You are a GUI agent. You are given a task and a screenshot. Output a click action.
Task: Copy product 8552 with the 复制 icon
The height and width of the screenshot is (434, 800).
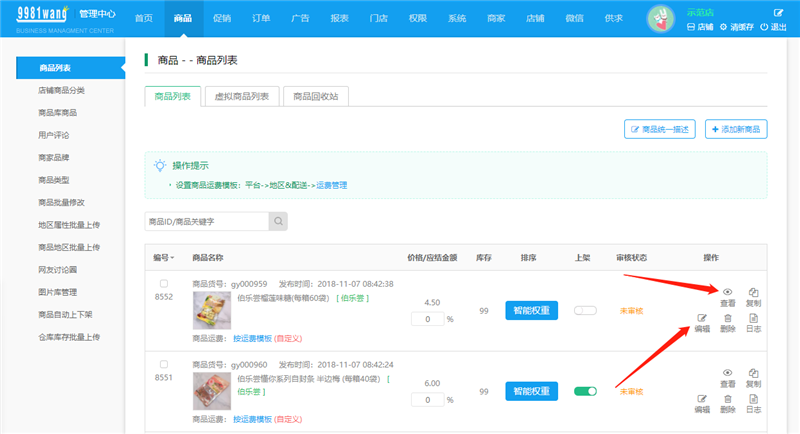(753, 291)
